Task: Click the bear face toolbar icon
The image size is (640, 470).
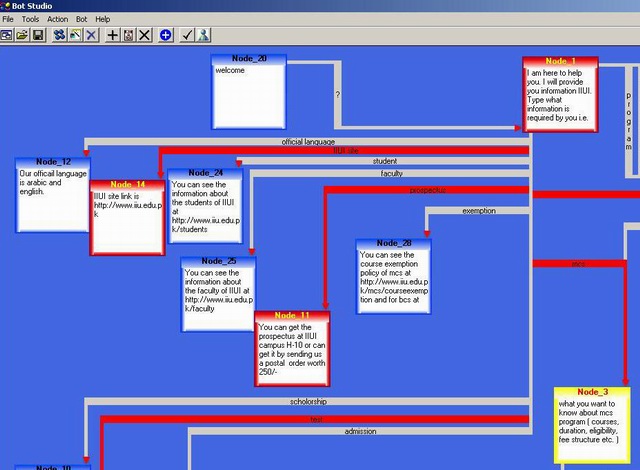Action: (x=128, y=35)
